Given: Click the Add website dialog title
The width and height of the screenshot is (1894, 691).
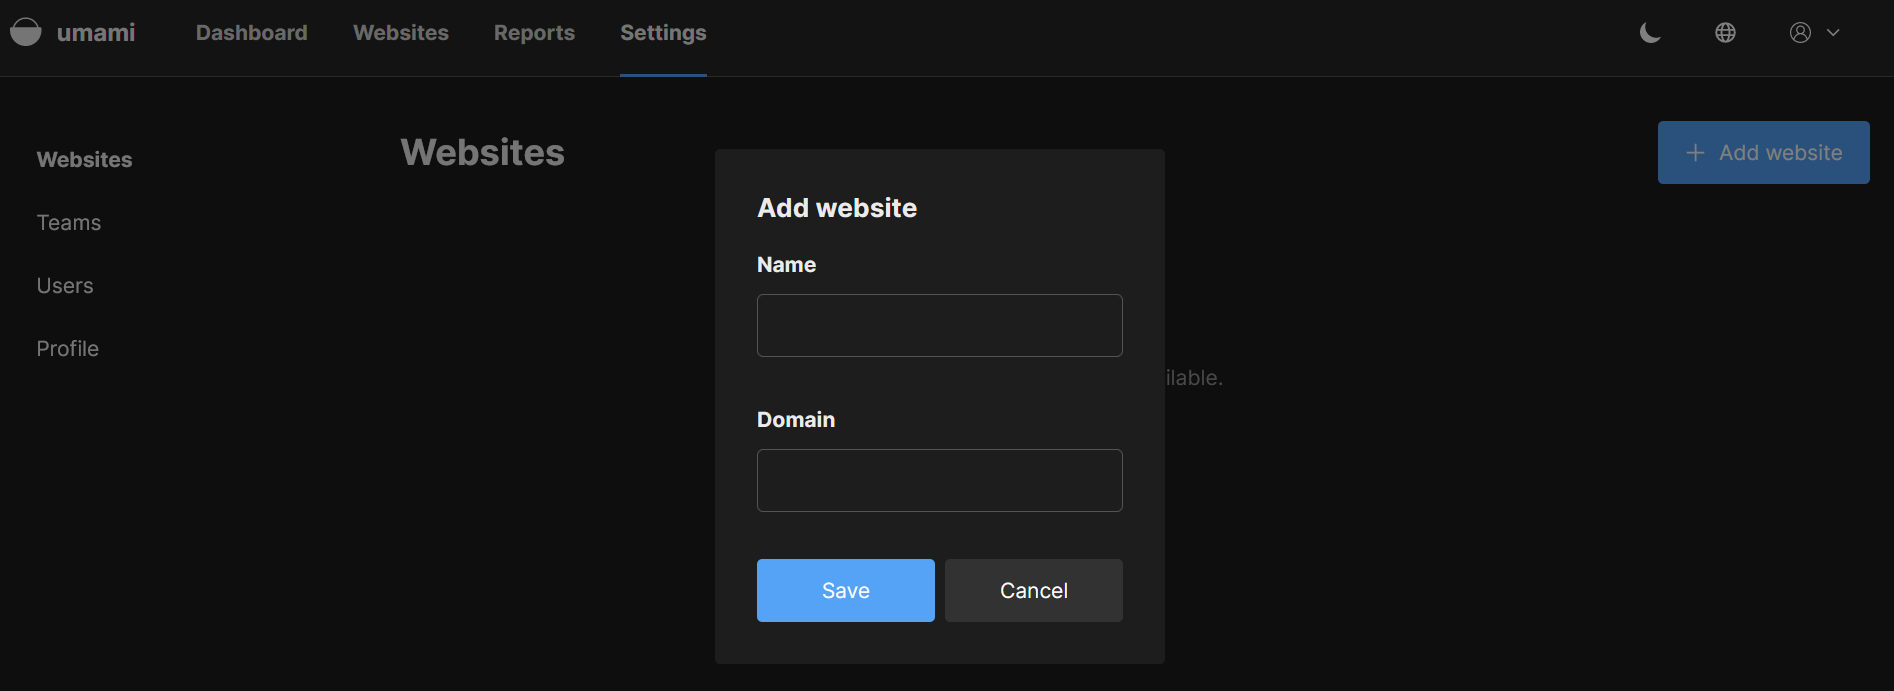Looking at the screenshot, I should click(x=837, y=208).
